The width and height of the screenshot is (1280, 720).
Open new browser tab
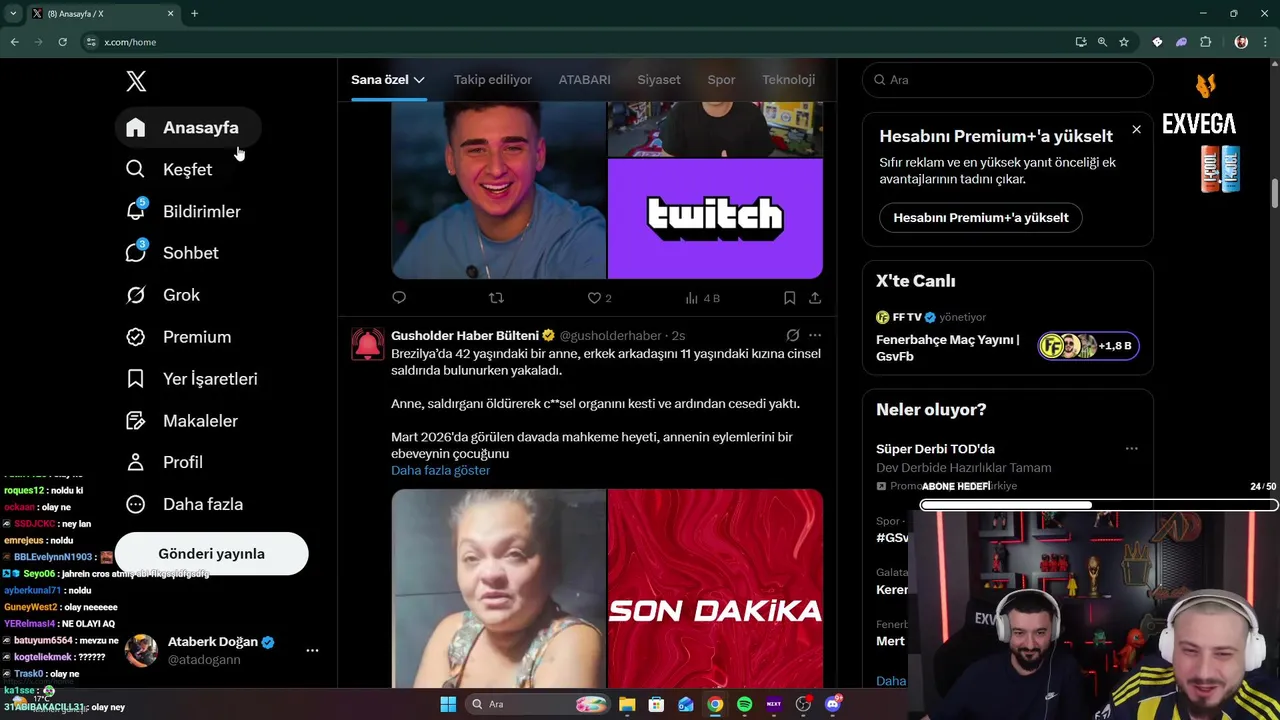point(194,14)
